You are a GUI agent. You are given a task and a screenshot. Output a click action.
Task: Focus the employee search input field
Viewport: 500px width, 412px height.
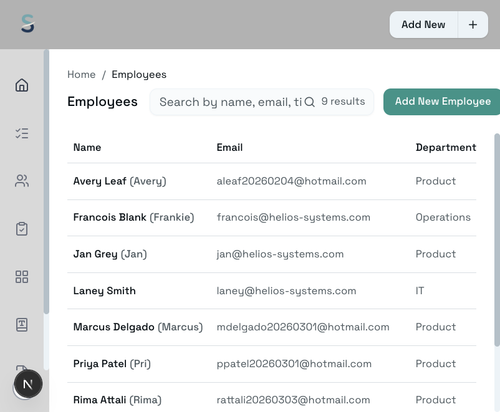pos(230,102)
